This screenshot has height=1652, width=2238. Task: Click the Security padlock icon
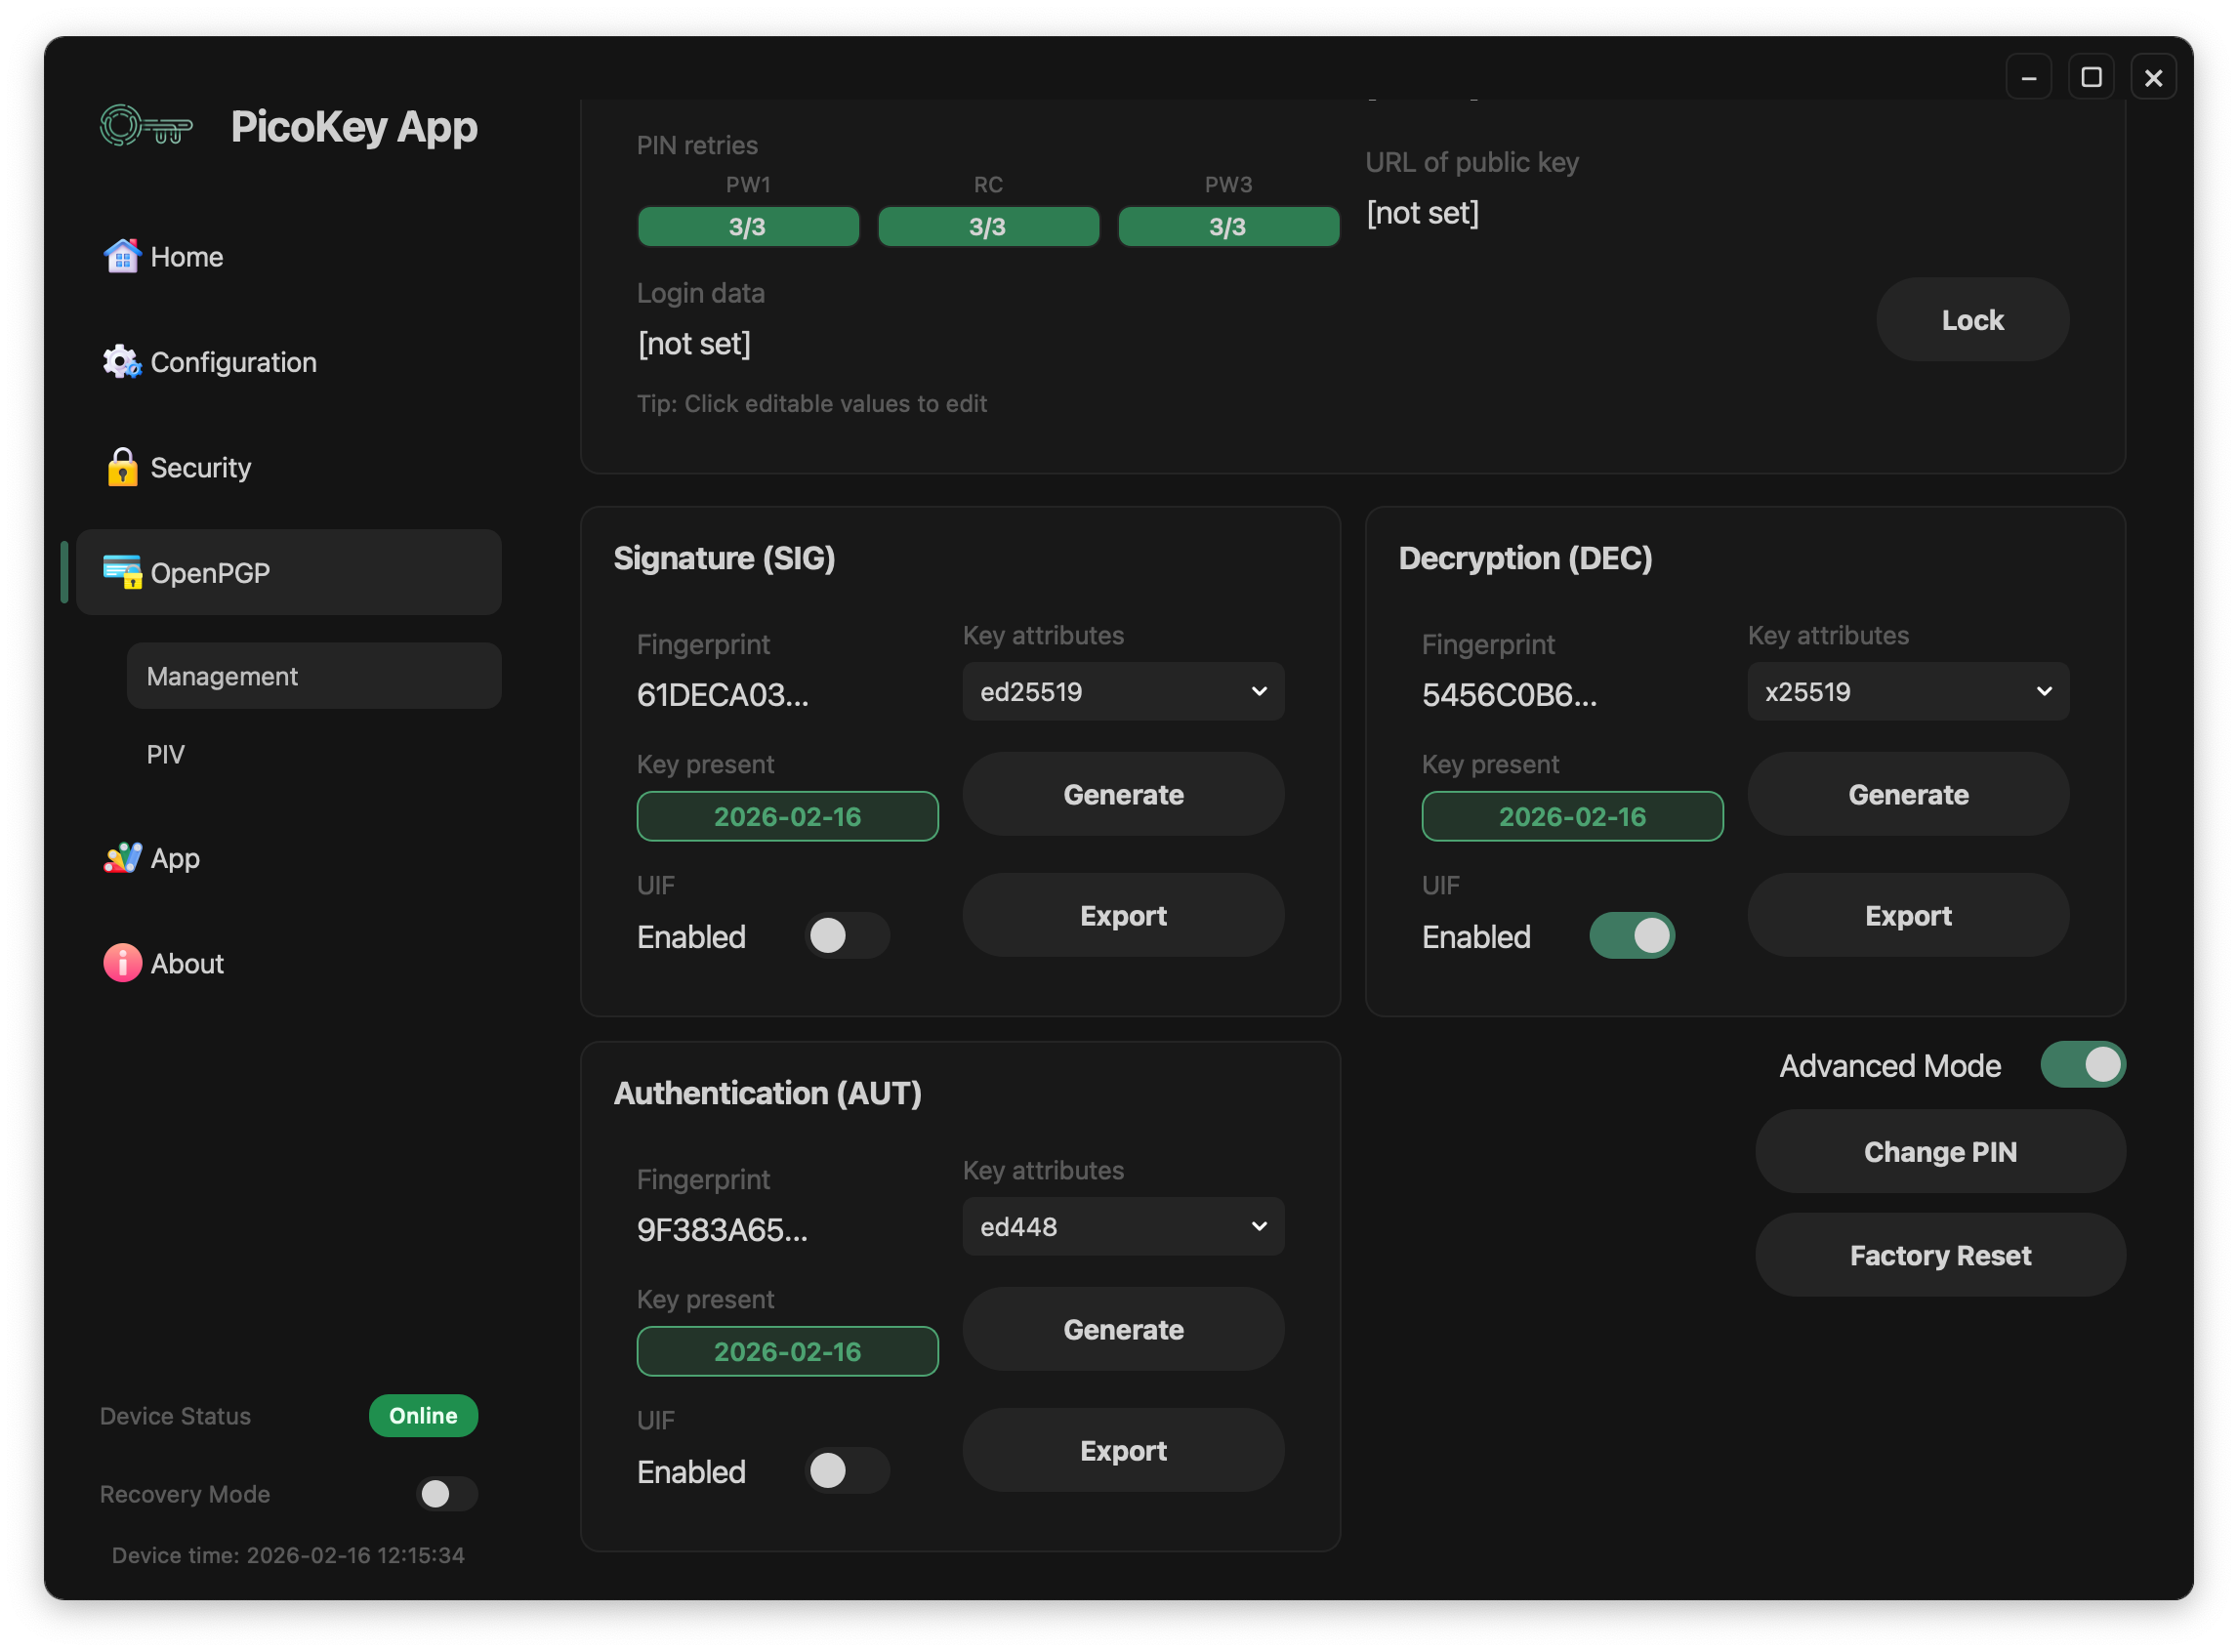[x=122, y=467]
